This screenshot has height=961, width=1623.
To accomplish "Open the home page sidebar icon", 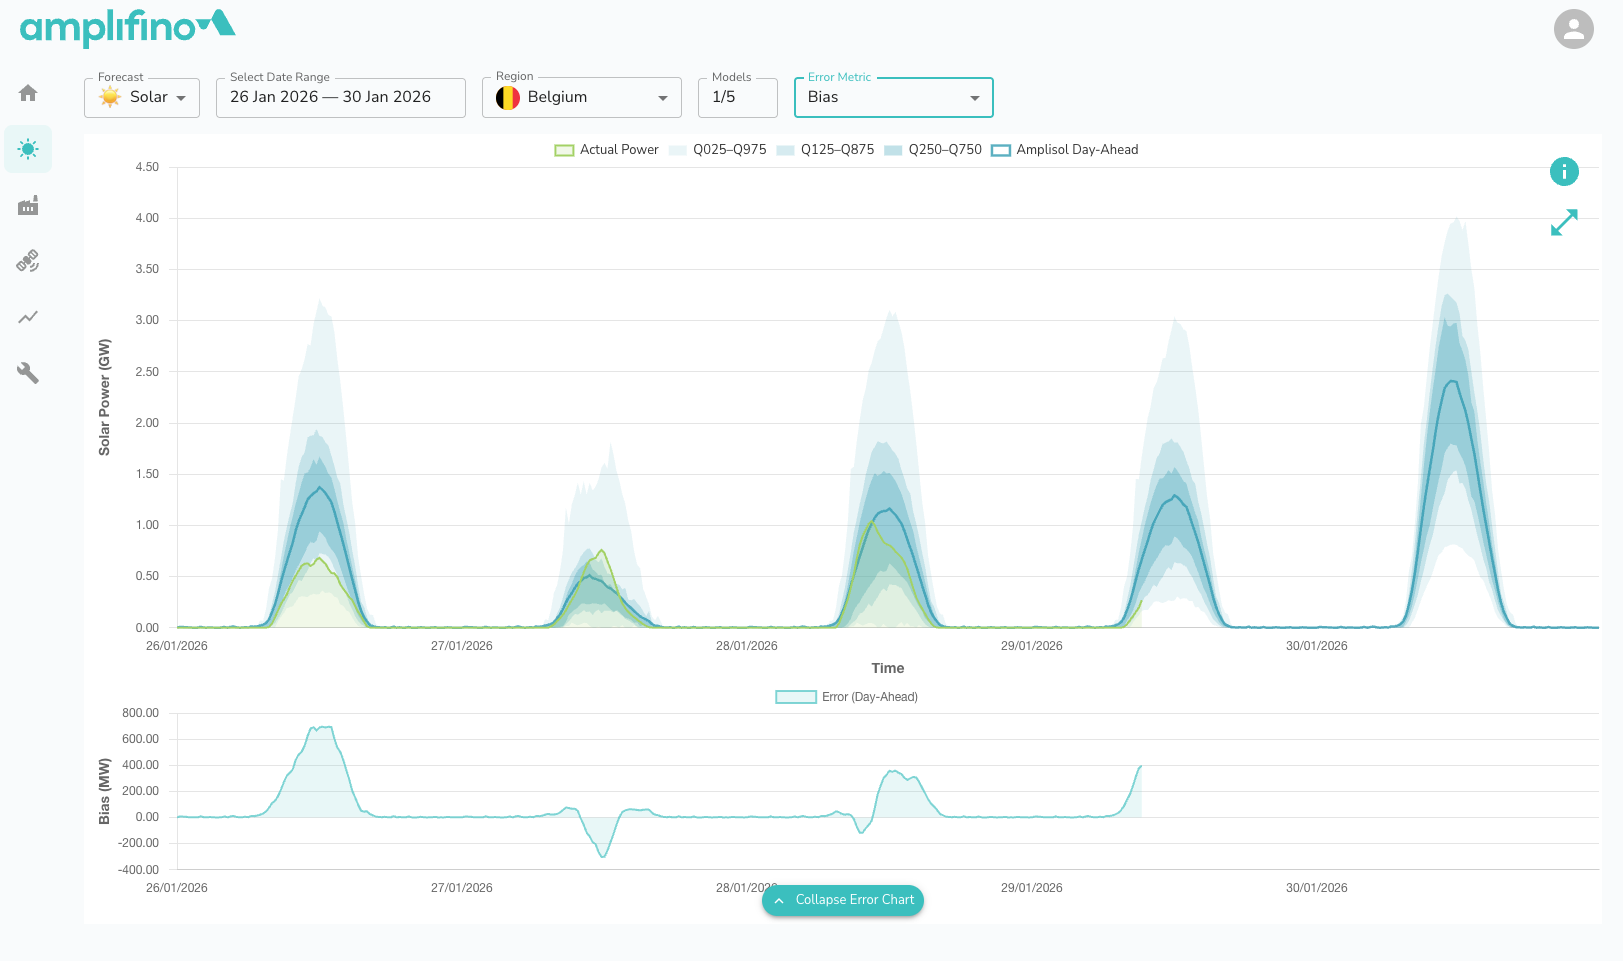I will (28, 93).
